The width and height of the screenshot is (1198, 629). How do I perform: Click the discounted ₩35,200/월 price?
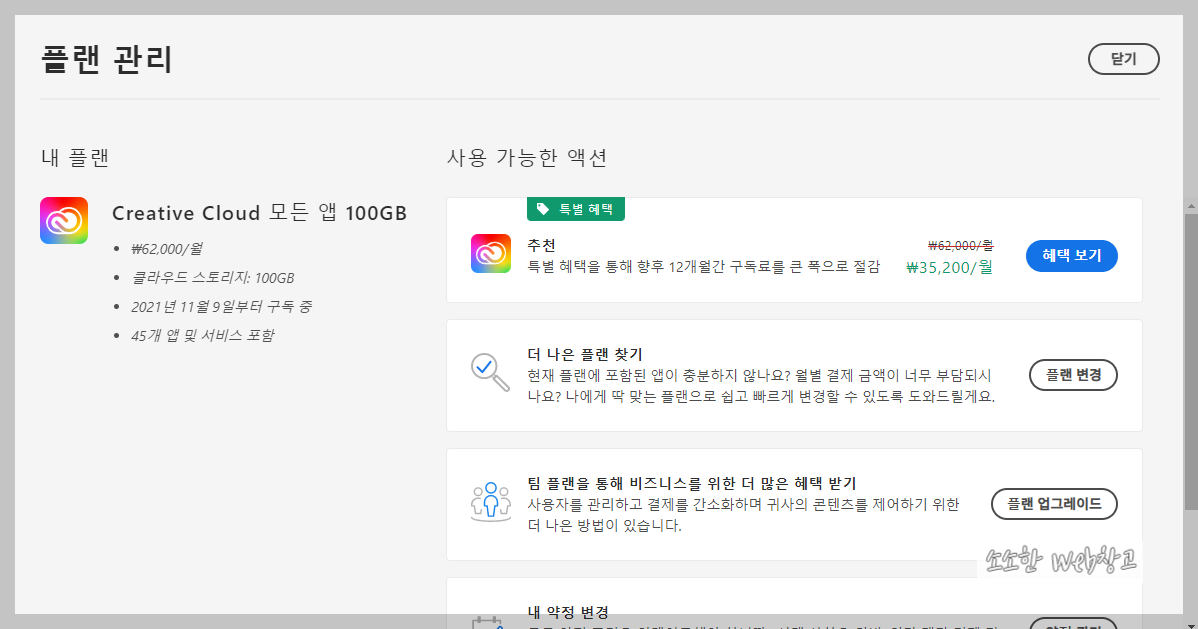[x=949, y=267]
